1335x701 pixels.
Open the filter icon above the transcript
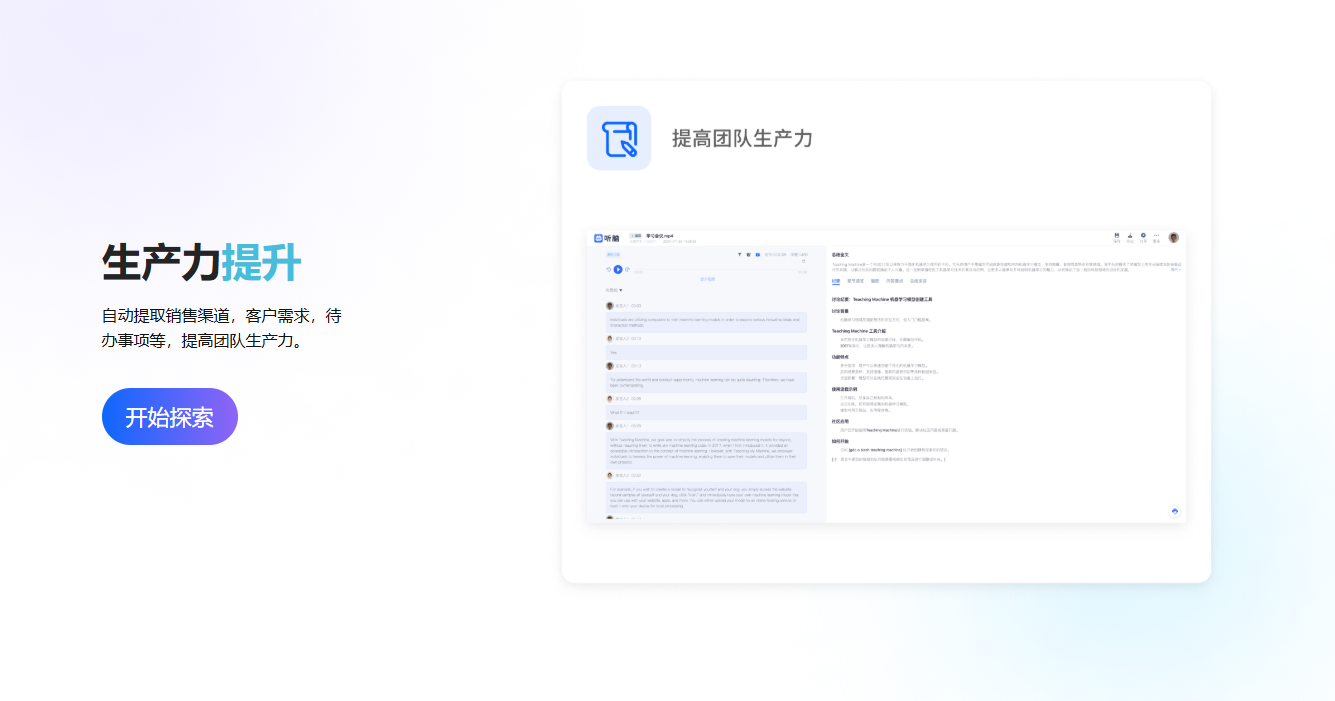(740, 254)
